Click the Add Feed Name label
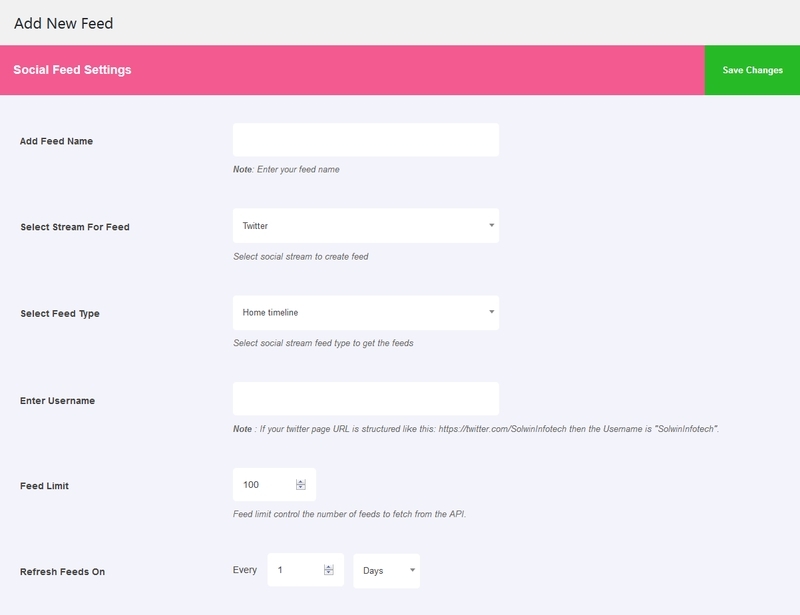This screenshot has width=800, height=615. pyautogui.click(x=56, y=142)
